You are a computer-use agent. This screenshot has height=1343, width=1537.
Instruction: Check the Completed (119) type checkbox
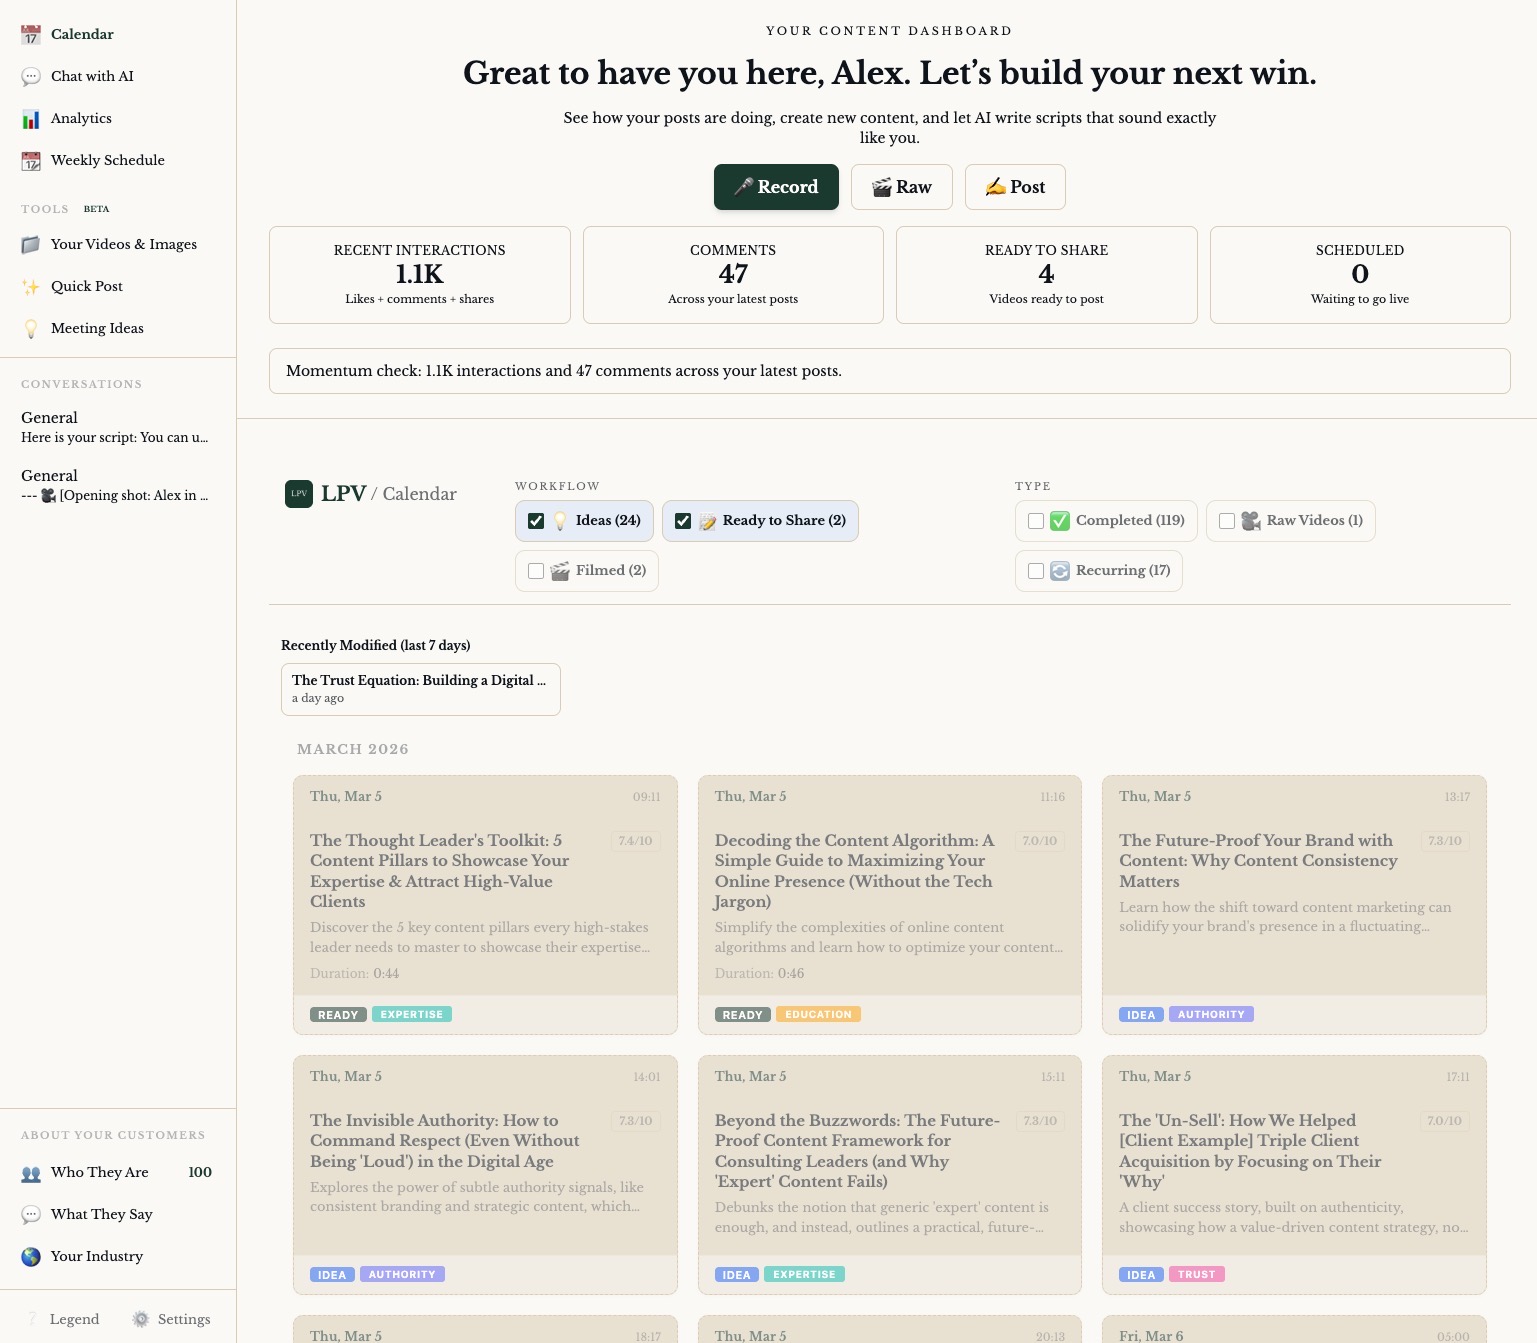coord(1036,521)
